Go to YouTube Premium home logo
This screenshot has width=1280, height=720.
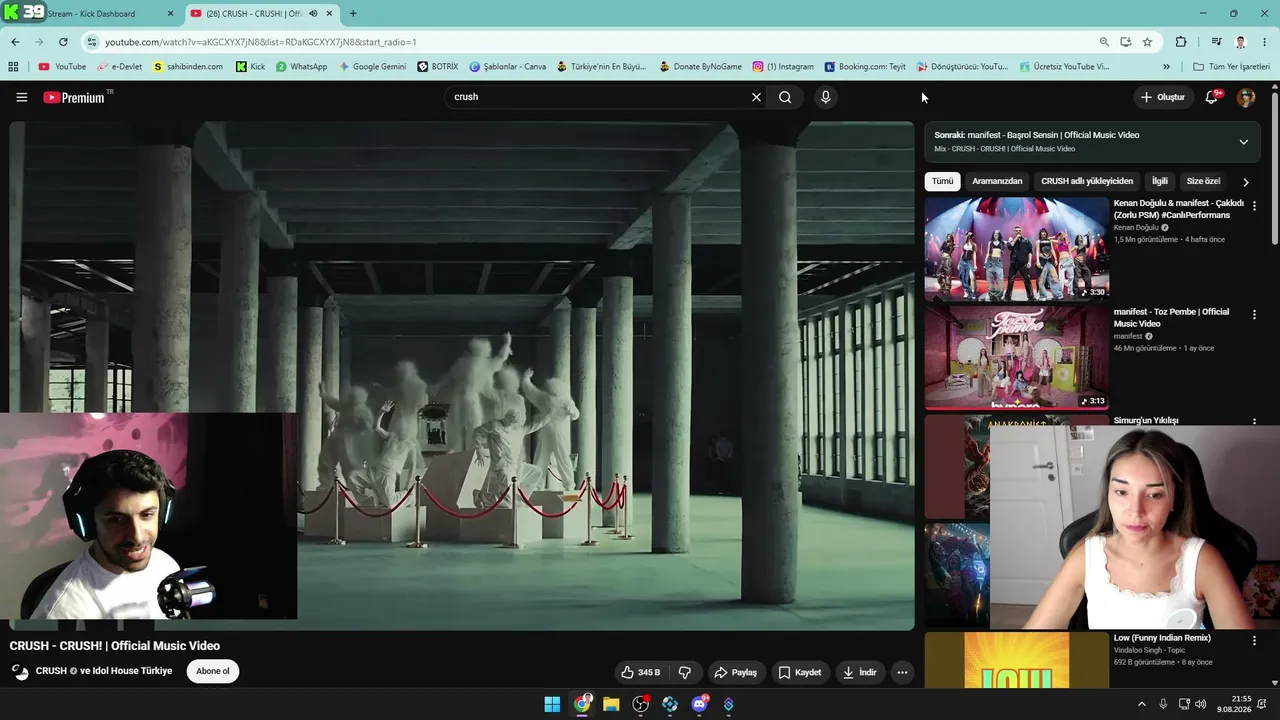click(x=75, y=97)
